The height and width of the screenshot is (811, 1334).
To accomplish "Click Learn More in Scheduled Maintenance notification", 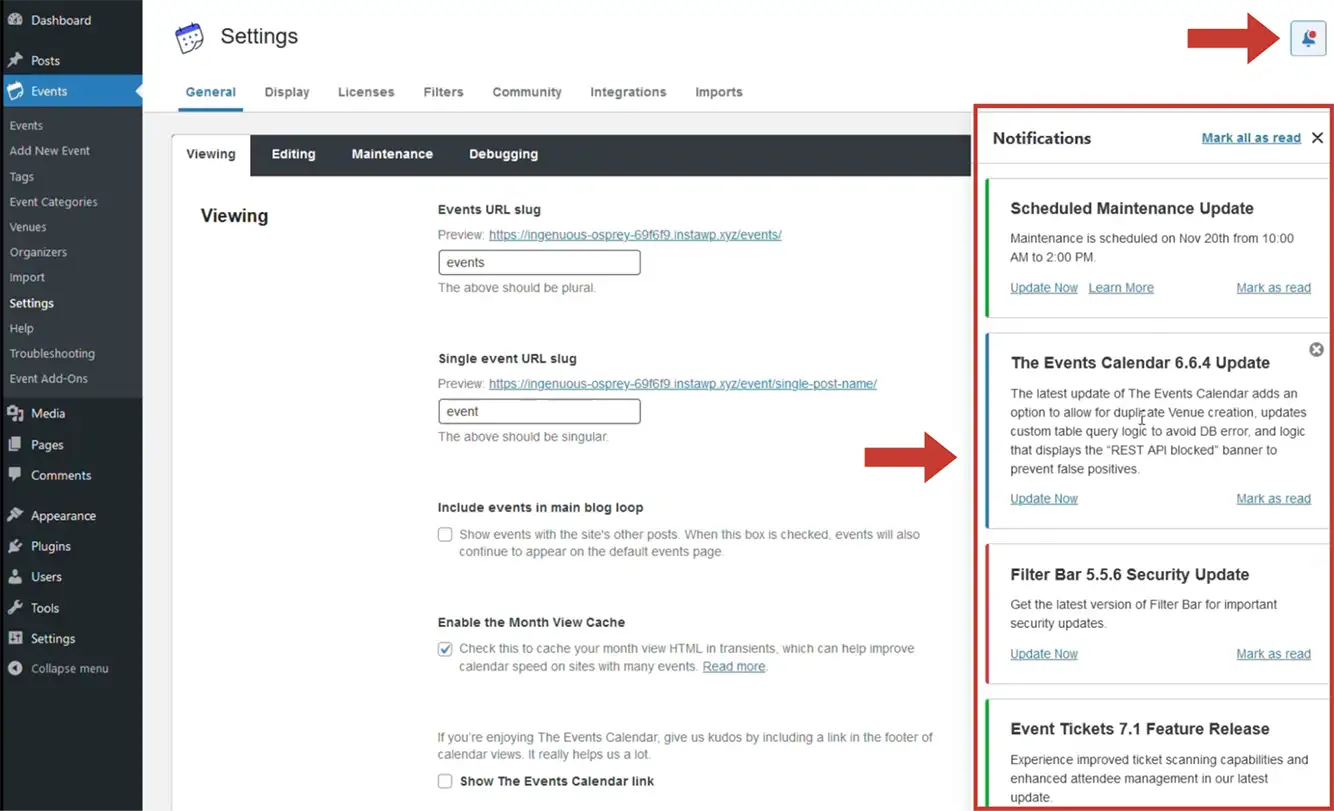I will pos(1120,288).
